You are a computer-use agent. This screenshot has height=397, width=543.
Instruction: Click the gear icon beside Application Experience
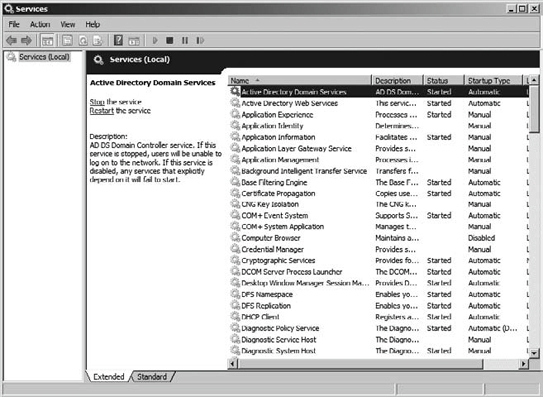(235, 114)
